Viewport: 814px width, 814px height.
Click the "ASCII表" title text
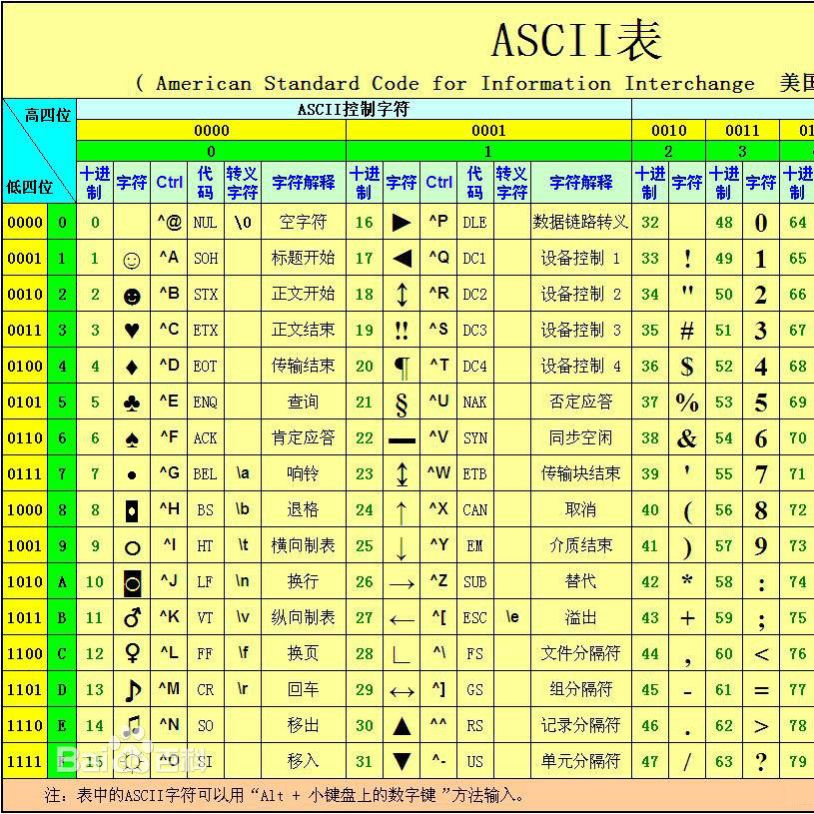click(576, 40)
